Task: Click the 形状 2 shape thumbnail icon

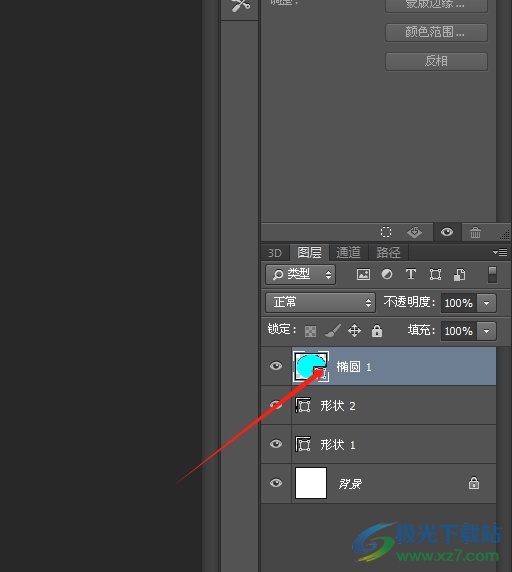Action: [303, 405]
